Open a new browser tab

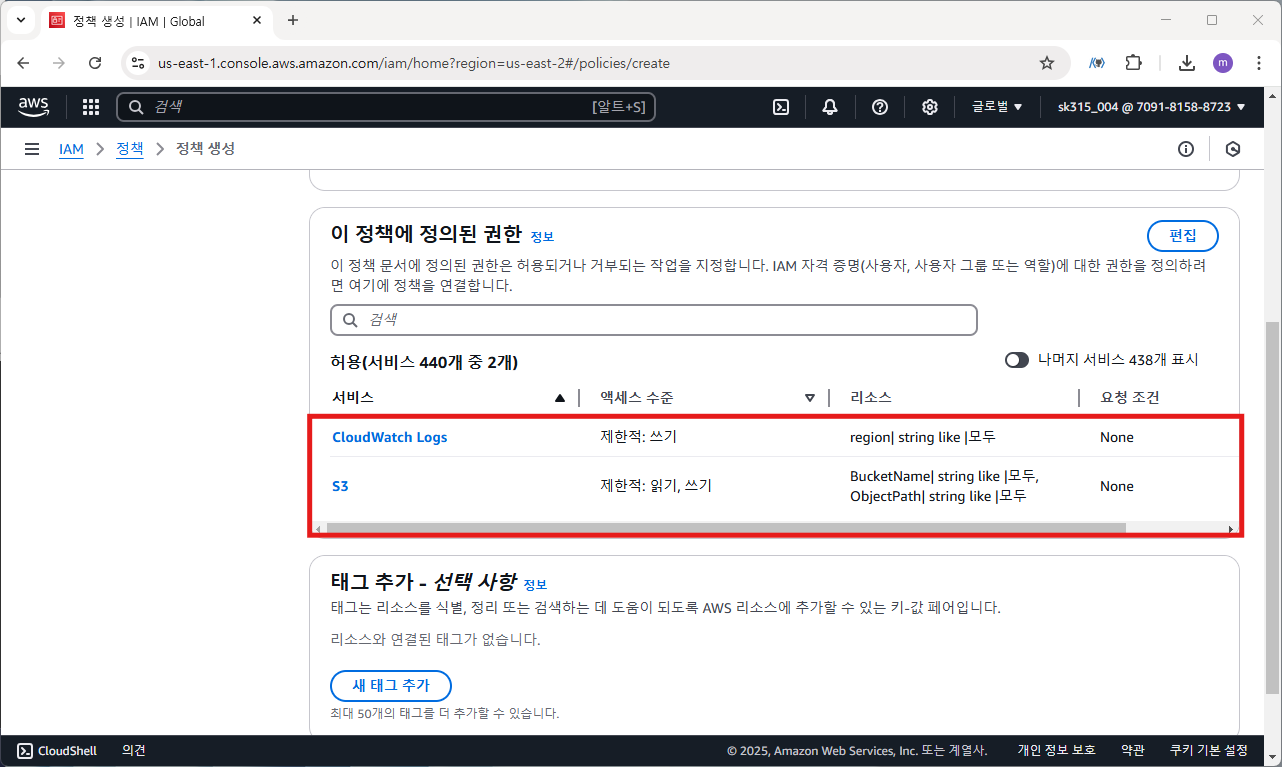click(293, 20)
